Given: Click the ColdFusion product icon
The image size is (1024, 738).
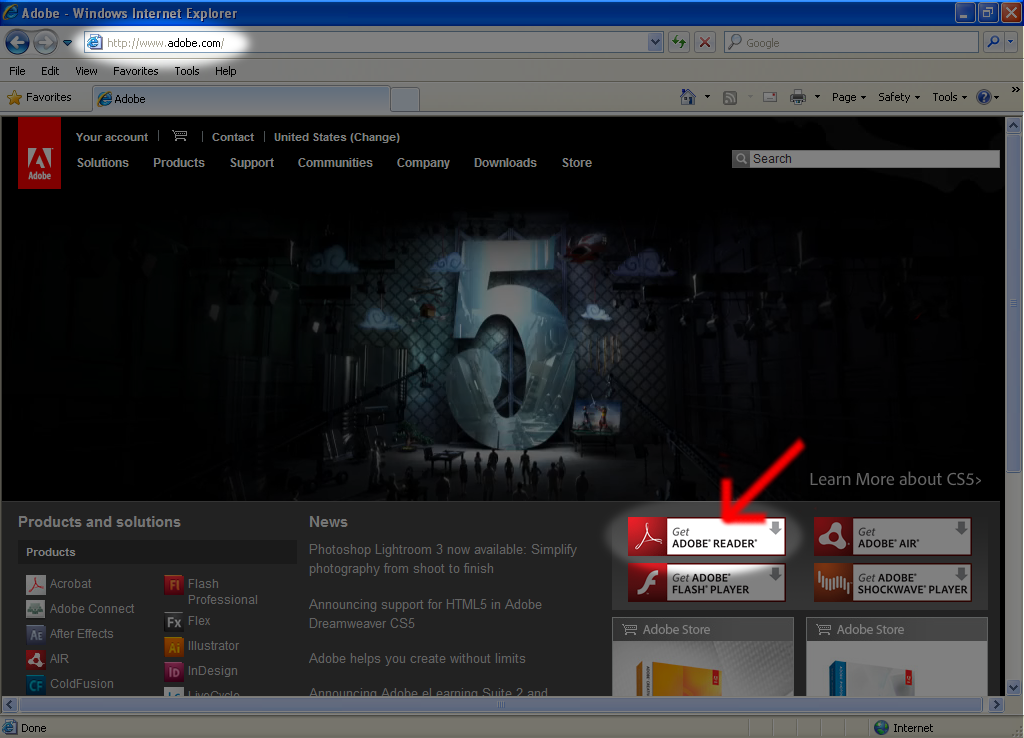Looking at the screenshot, I should (36, 684).
